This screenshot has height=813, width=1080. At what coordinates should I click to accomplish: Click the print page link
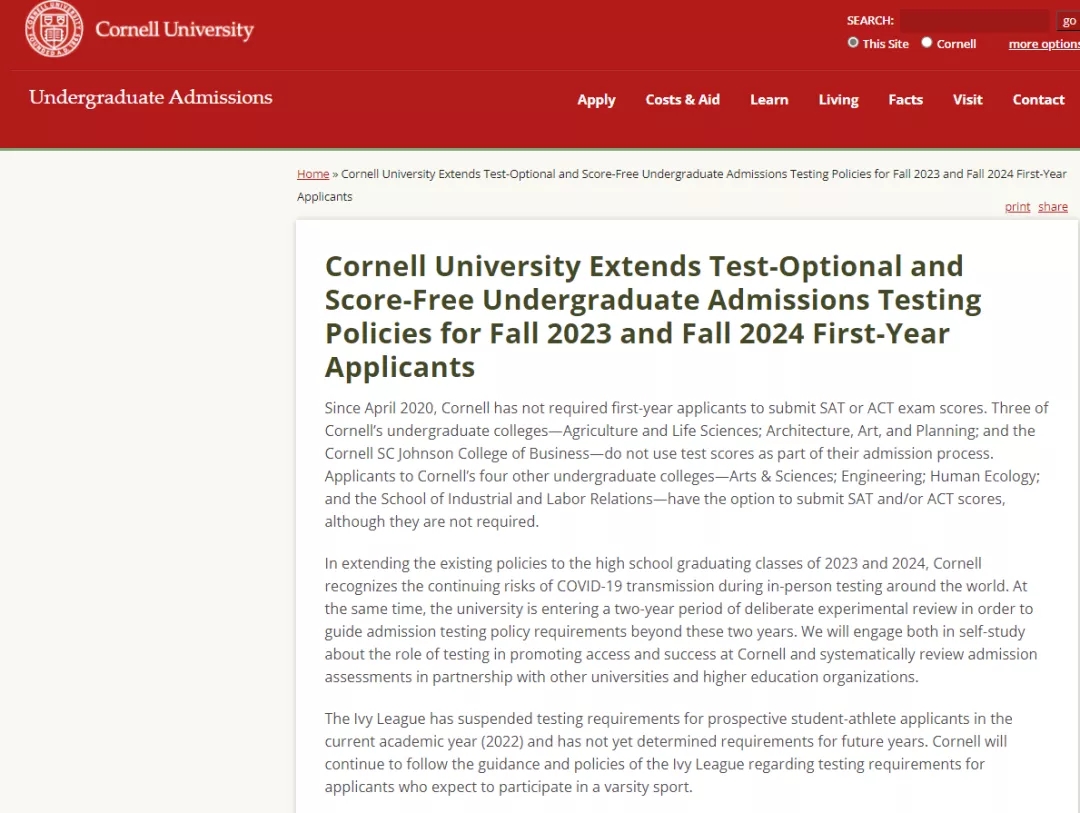click(x=1017, y=207)
